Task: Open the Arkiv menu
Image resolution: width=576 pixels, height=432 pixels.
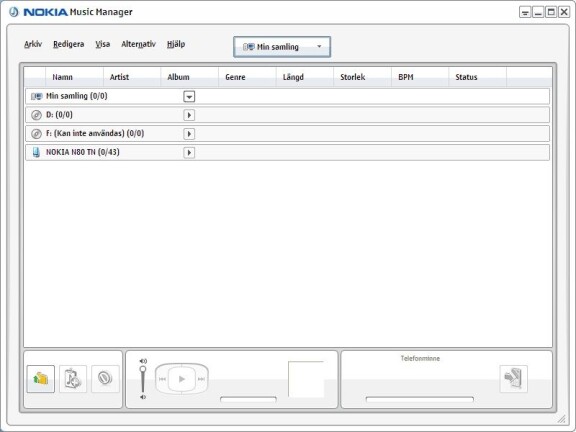Action: click(33, 44)
